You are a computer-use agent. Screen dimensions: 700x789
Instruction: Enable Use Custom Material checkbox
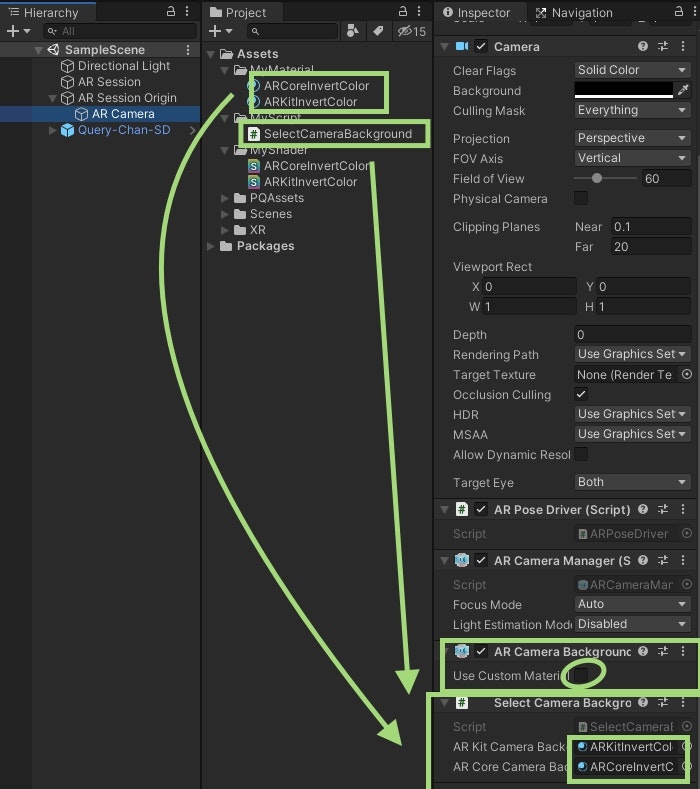(581, 675)
